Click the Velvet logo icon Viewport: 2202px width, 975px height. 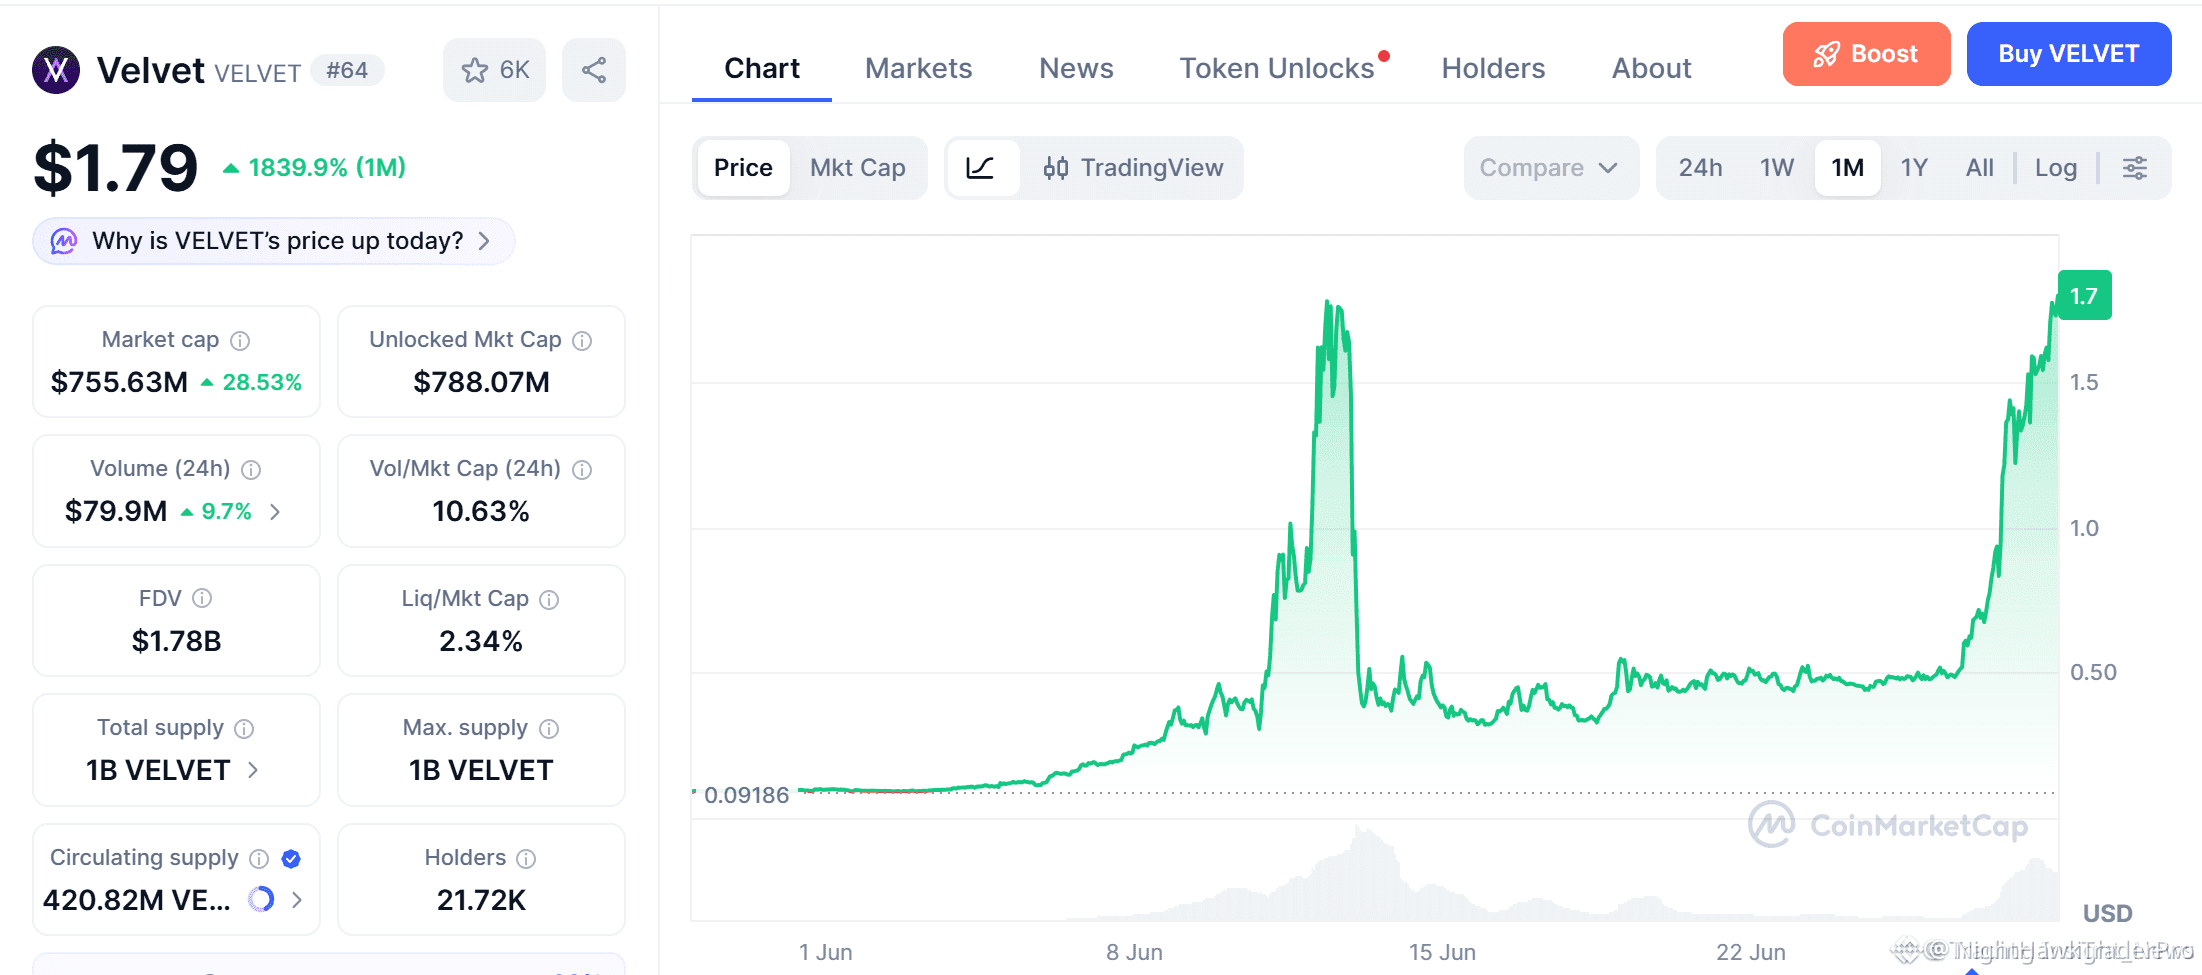pos(56,70)
